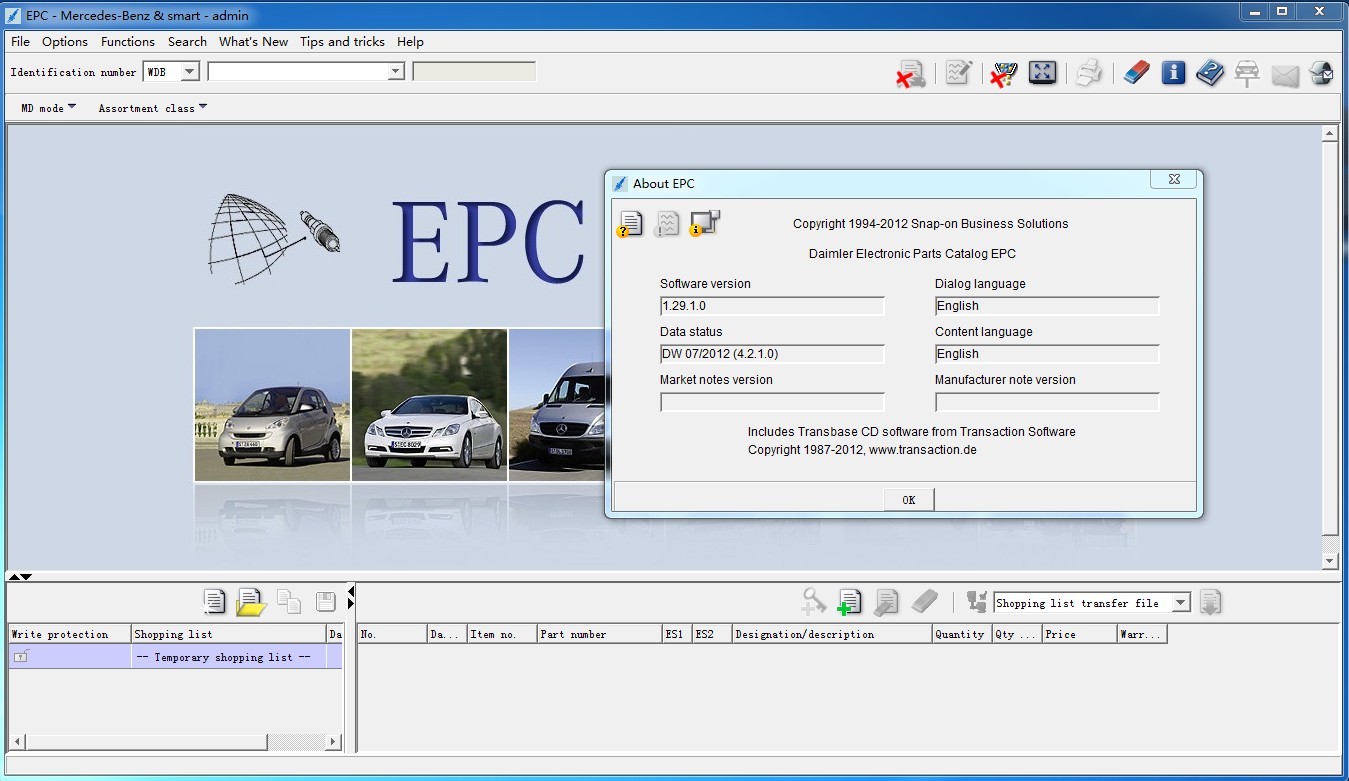The image size is (1349, 781).
Task: Click the car on lift icon
Action: [x=1247, y=74]
